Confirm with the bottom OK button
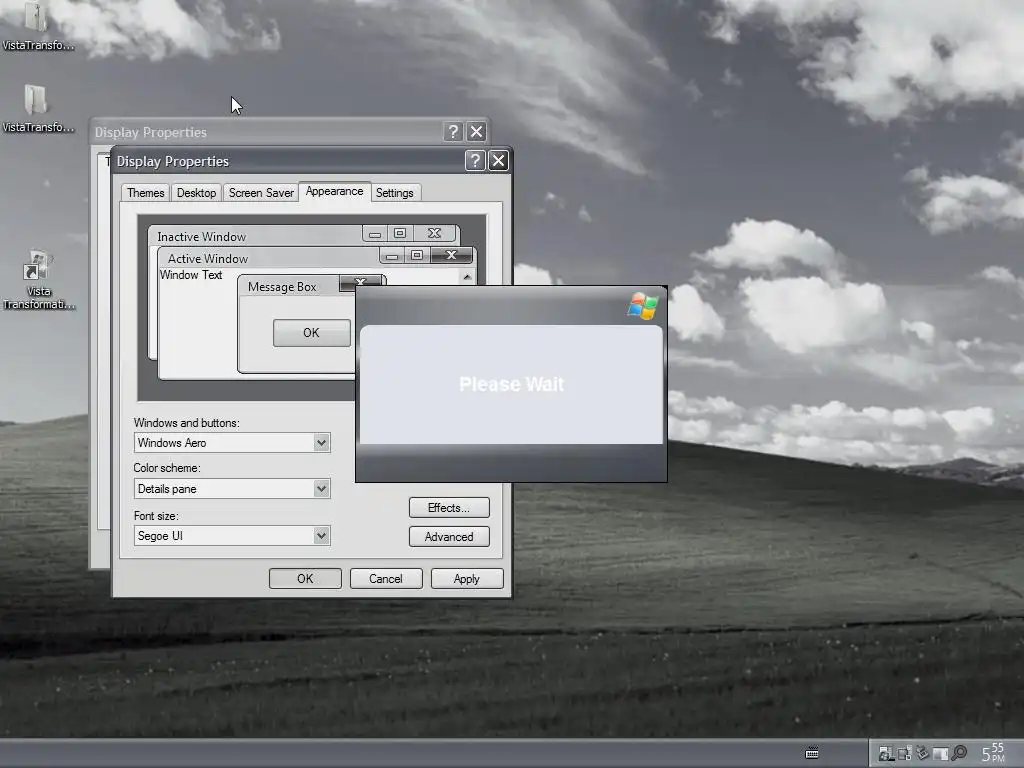The height and width of the screenshot is (768, 1024). point(305,579)
